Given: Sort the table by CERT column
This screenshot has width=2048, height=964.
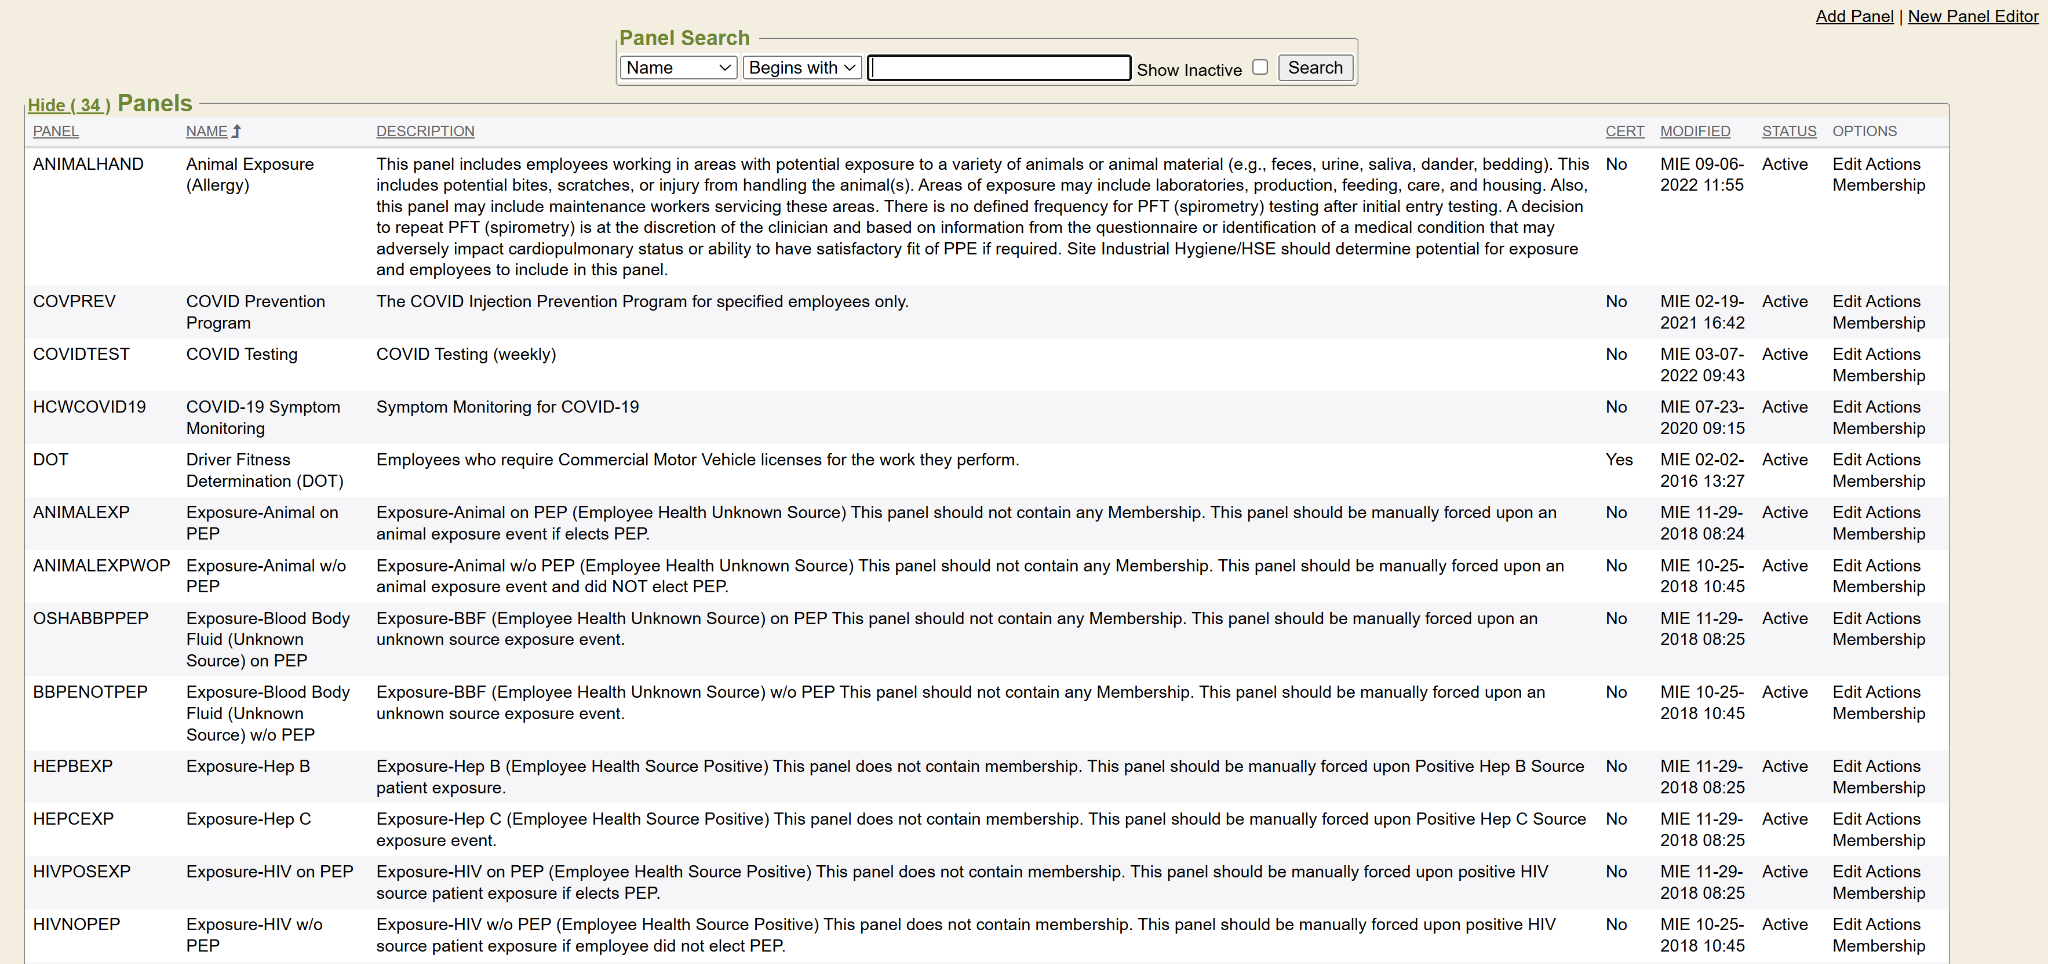Looking at the screenshot, I should [1624, 131].
